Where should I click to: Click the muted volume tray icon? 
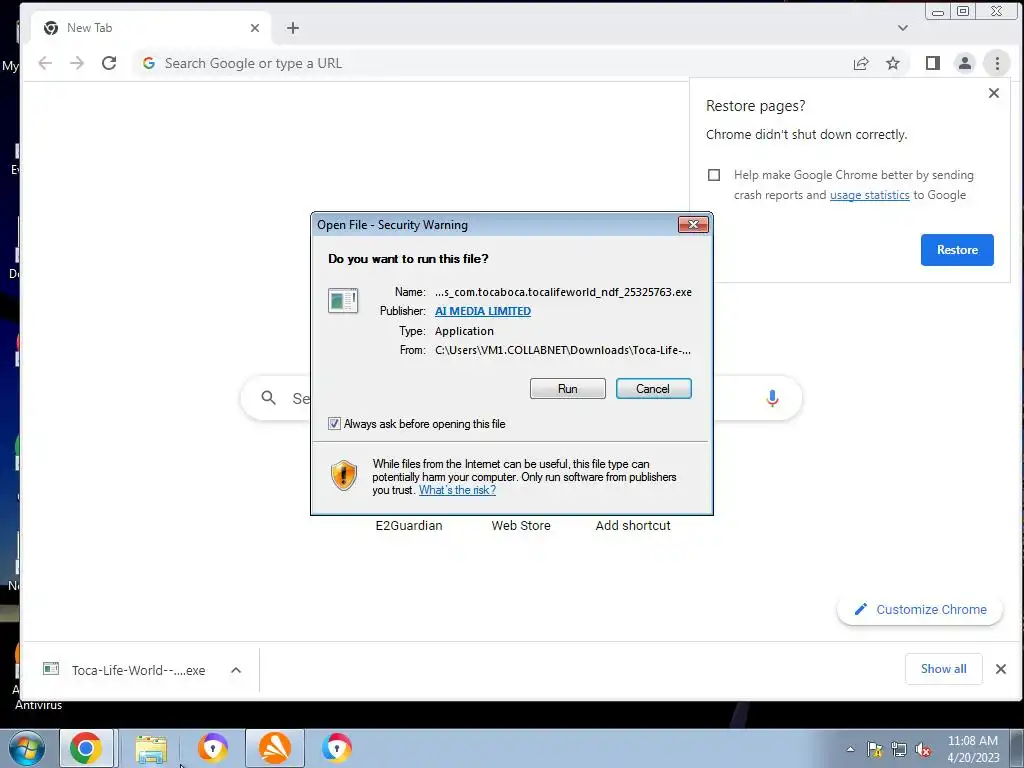[x=923, y=749]
